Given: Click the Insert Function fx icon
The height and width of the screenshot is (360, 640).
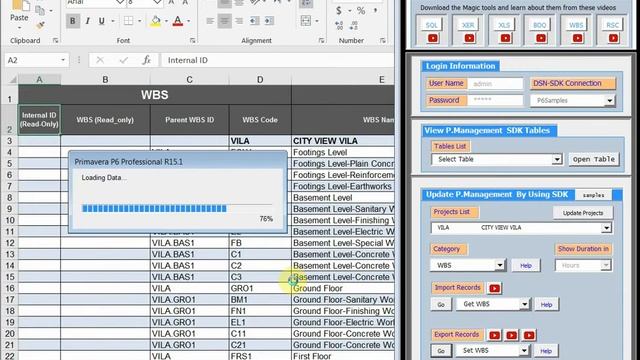Looking at the screenshot, I should click(x=146, y=60).
